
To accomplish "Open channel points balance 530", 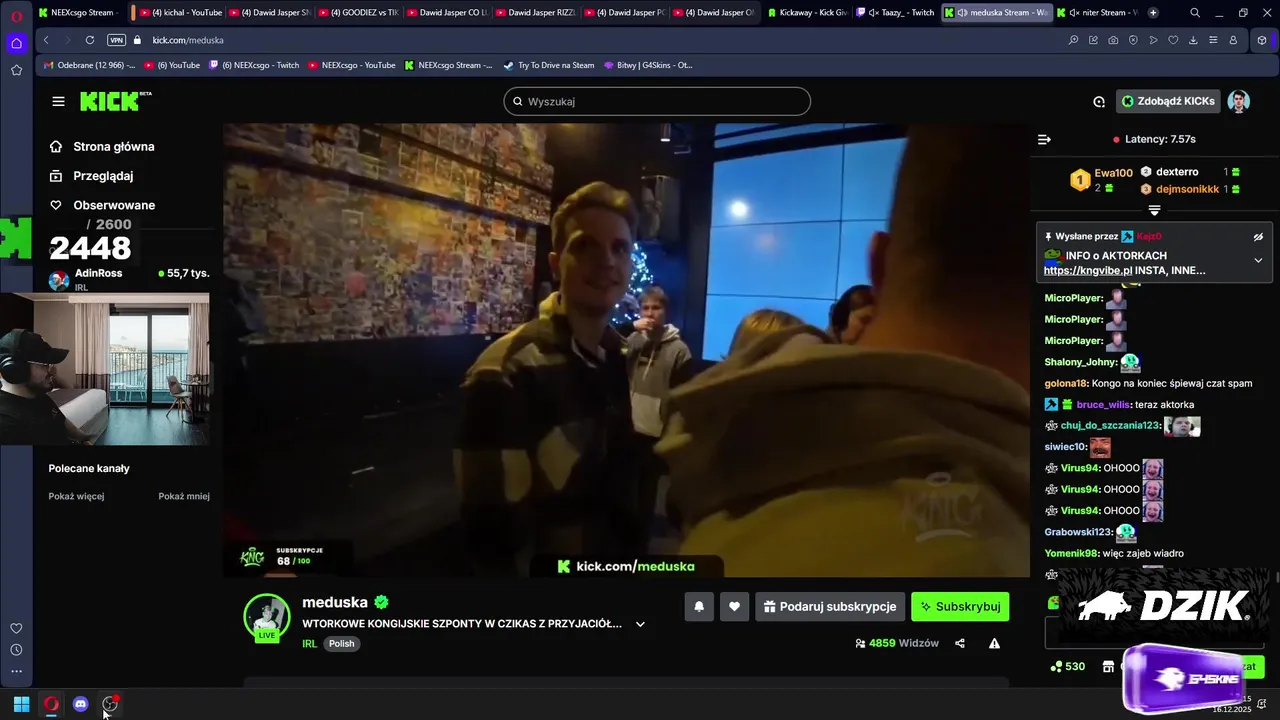I will coord(1067,666).
